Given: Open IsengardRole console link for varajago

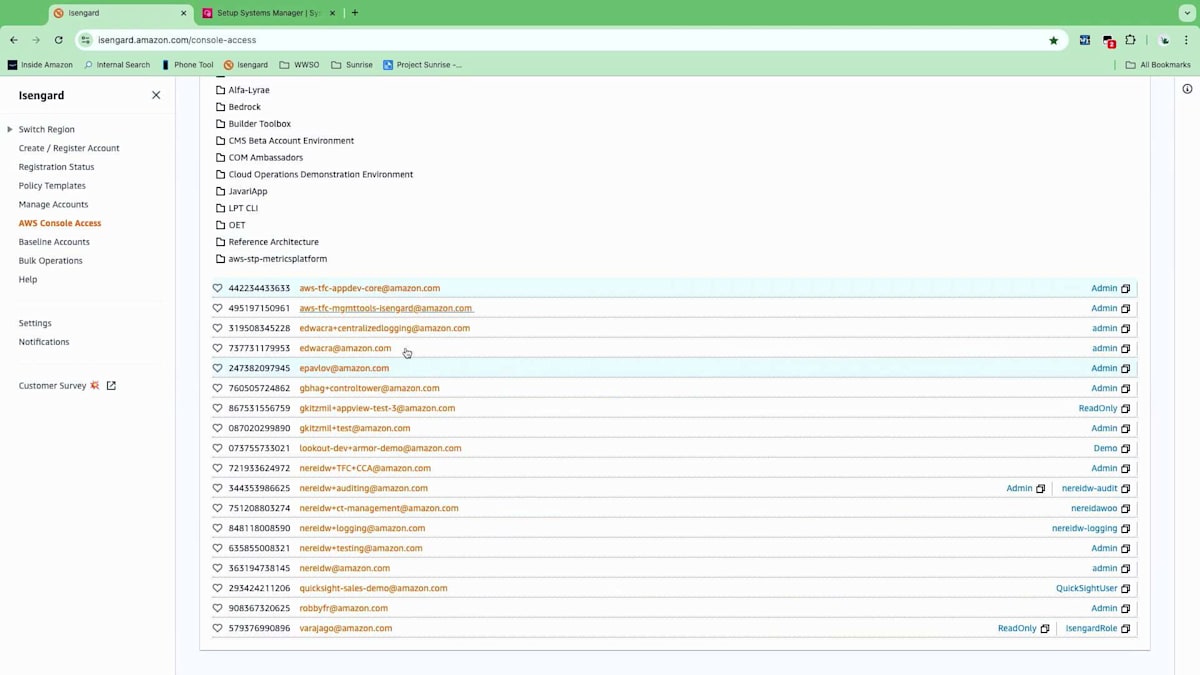Looking at the screenshot, I should tap(1091, 628).
